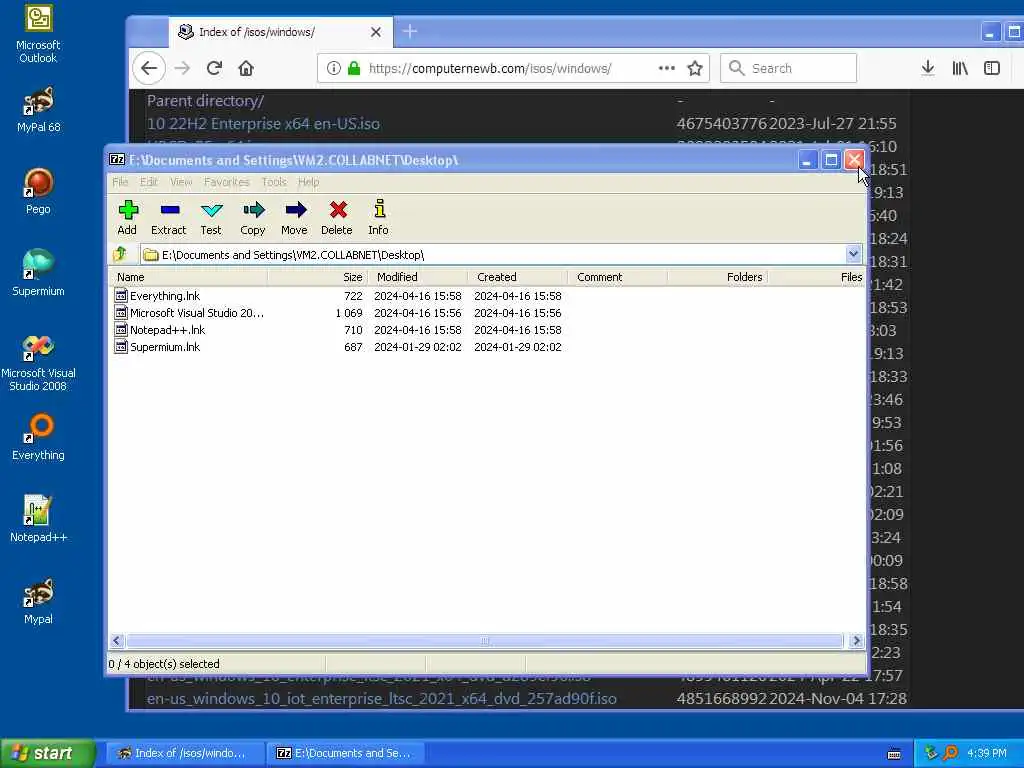Image resolution: width=1024 pixels, height=768 pixels.
Task: Select the MyPal 68 desktop icon
Action: pos(38,110)
